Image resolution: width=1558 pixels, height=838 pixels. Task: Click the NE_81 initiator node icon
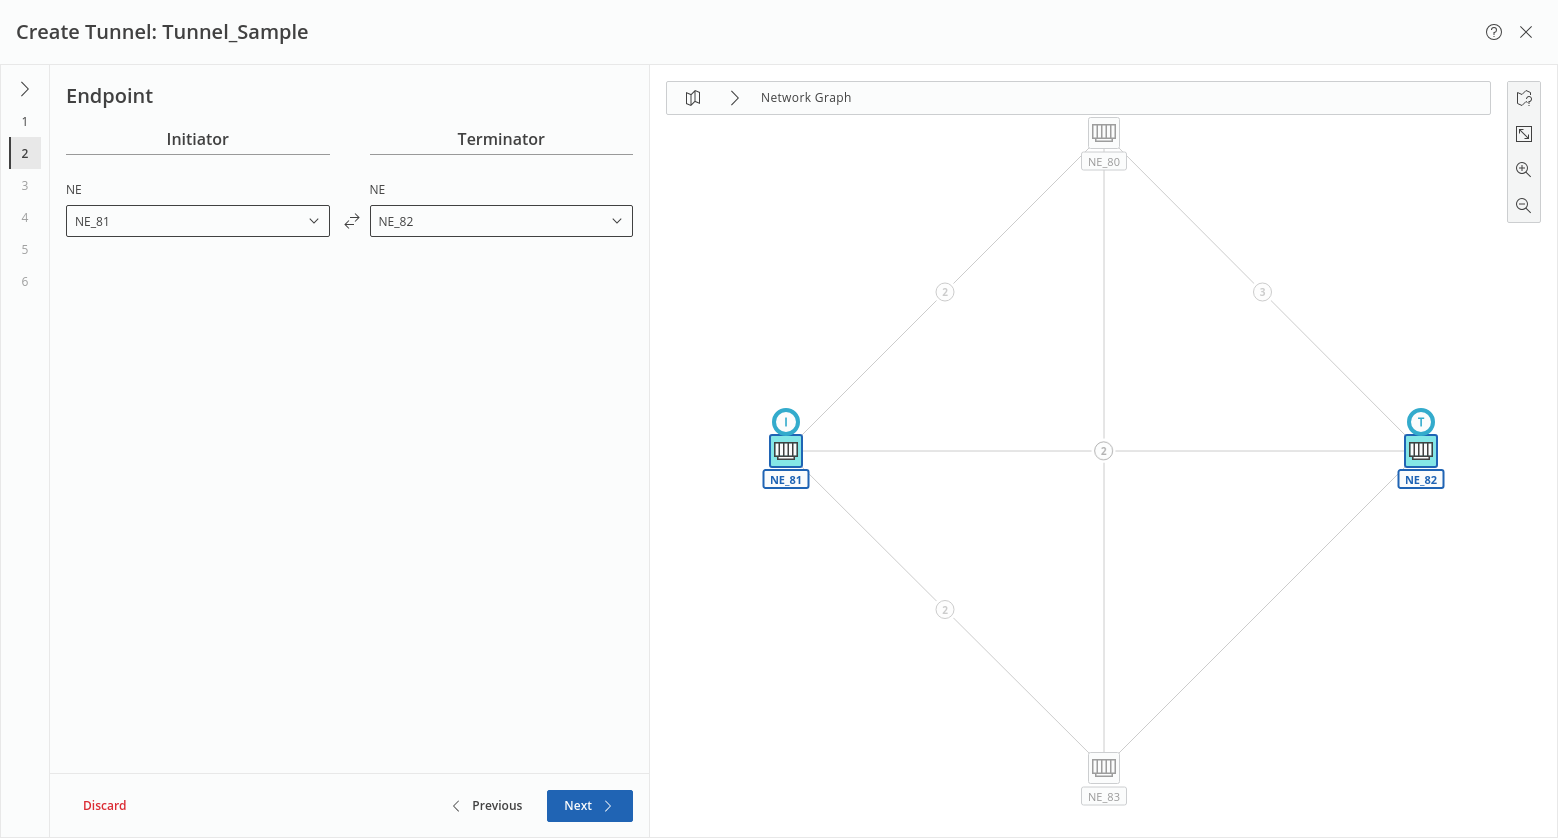[x=786, y=451]
